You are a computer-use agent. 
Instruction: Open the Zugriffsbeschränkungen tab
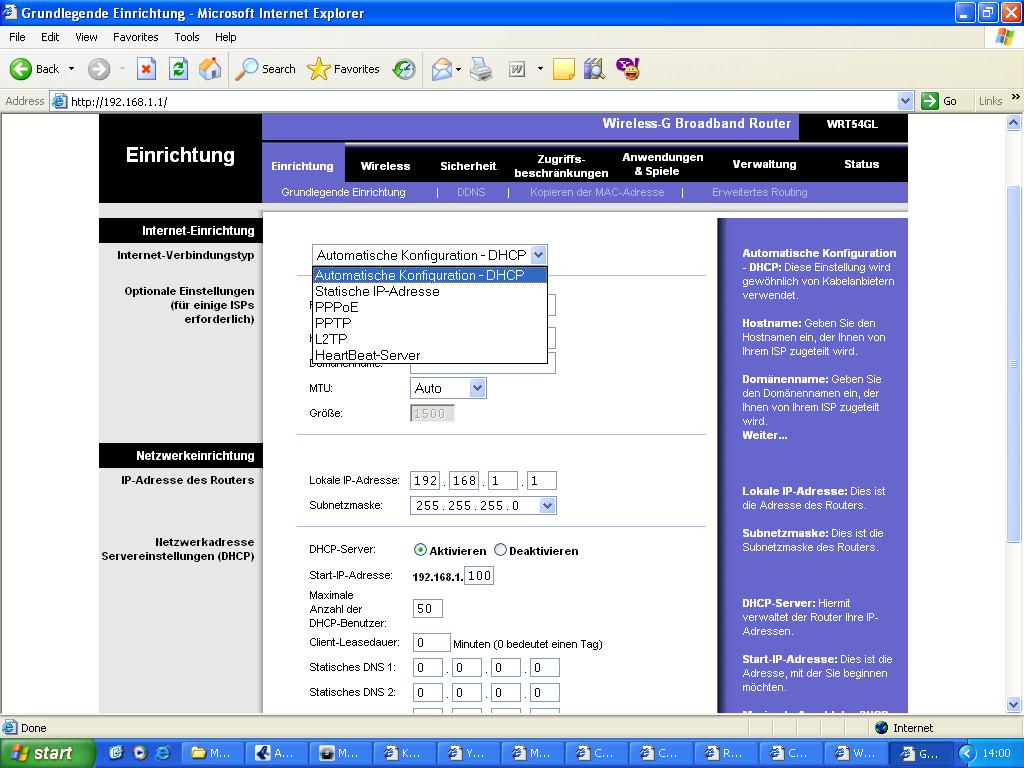[x=561, y=166]
